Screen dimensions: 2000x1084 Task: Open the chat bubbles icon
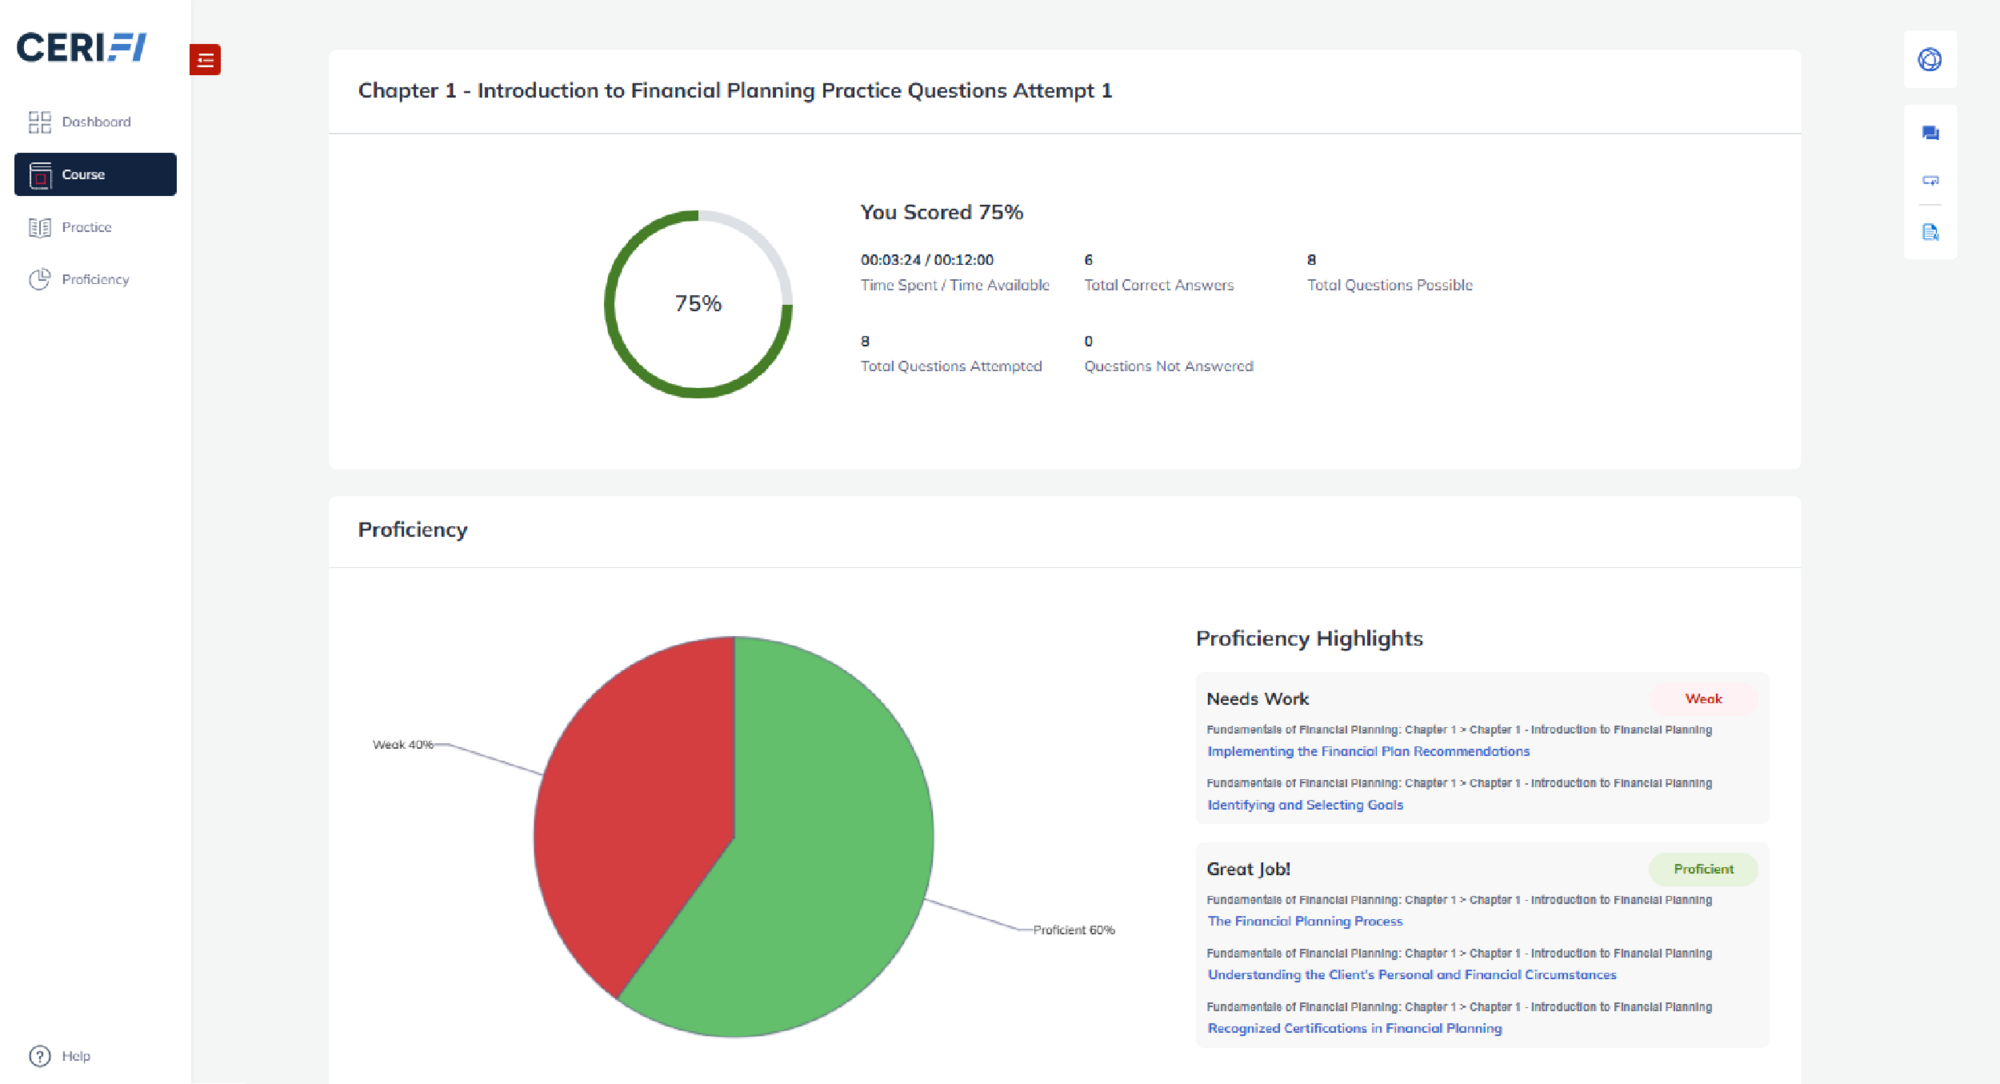1930,133
